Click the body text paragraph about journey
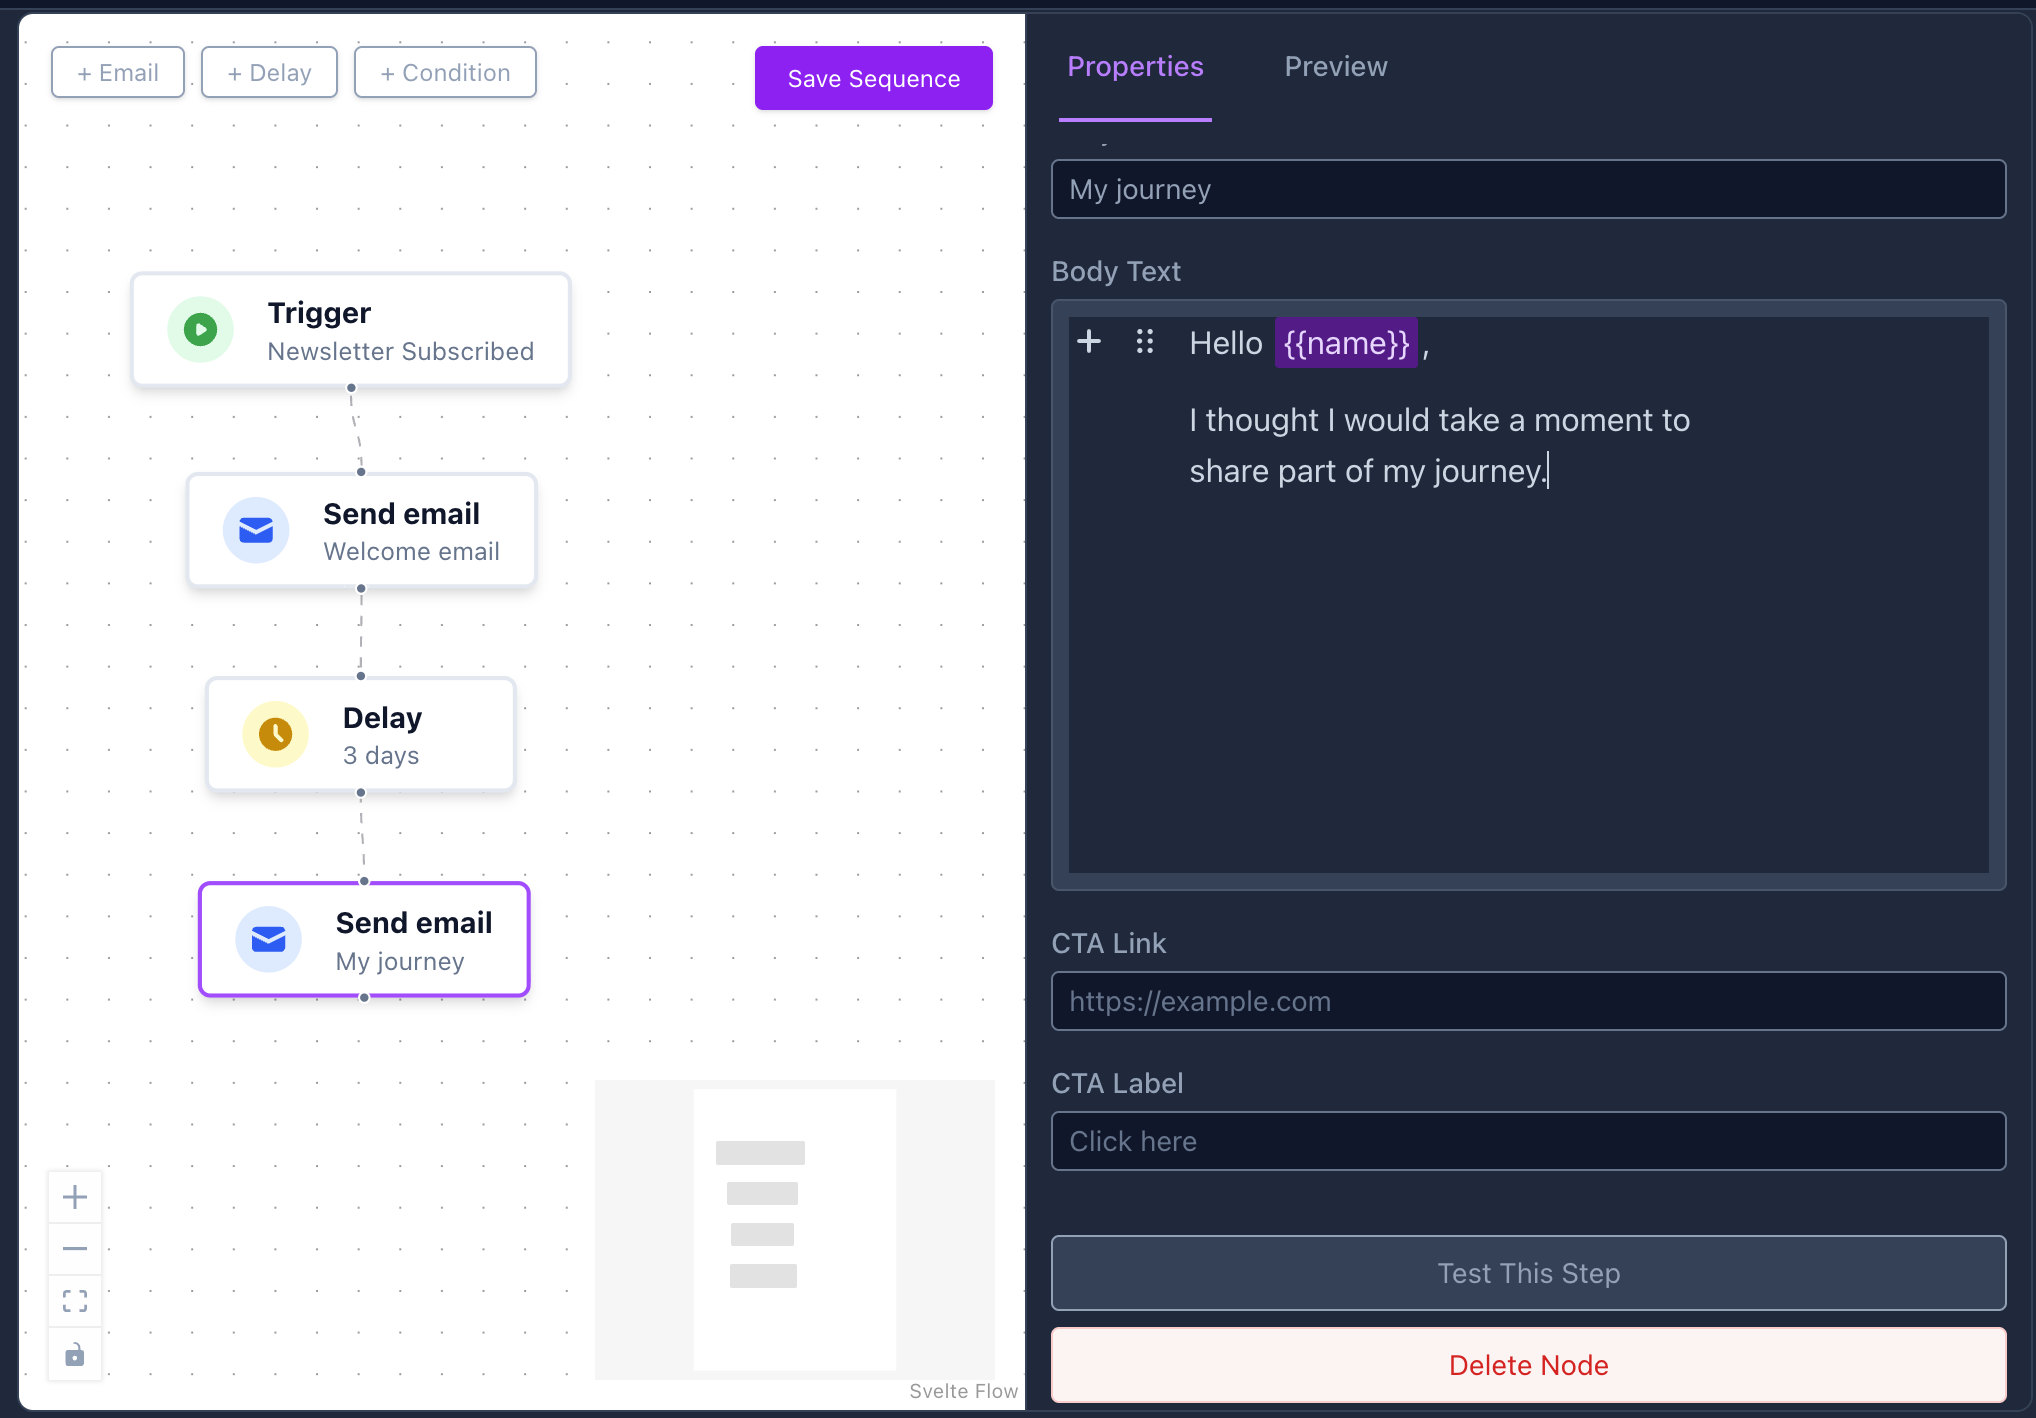Viewport: 2036px width, 1418px height. pyautogui.click(x=1439, y=445)
